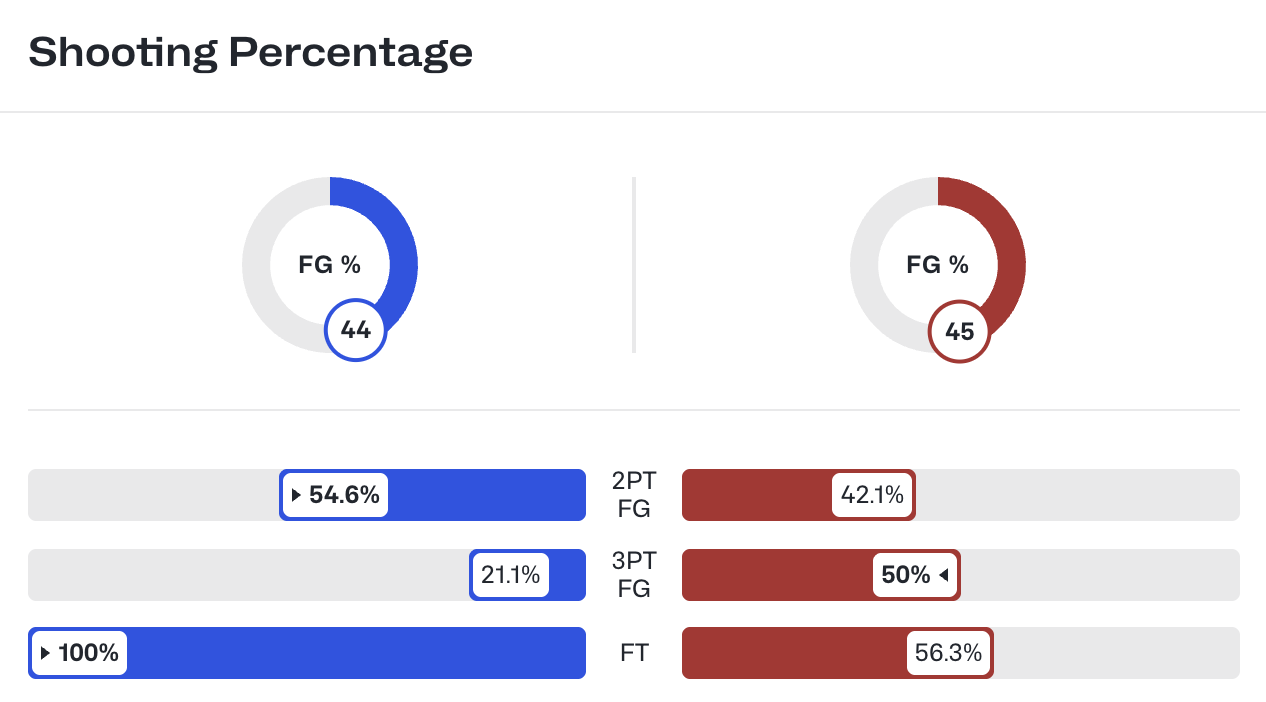Click the blue 21.1% value label
This screenshot has width=1266, height=702.
click(510, 575)
